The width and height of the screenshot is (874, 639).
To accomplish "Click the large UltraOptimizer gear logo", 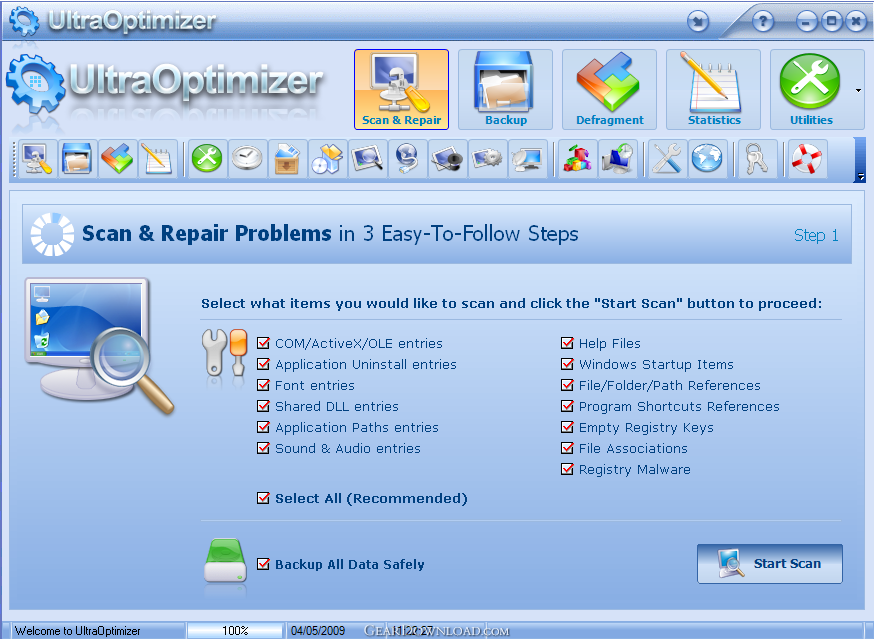I will [x=36, y=84].
